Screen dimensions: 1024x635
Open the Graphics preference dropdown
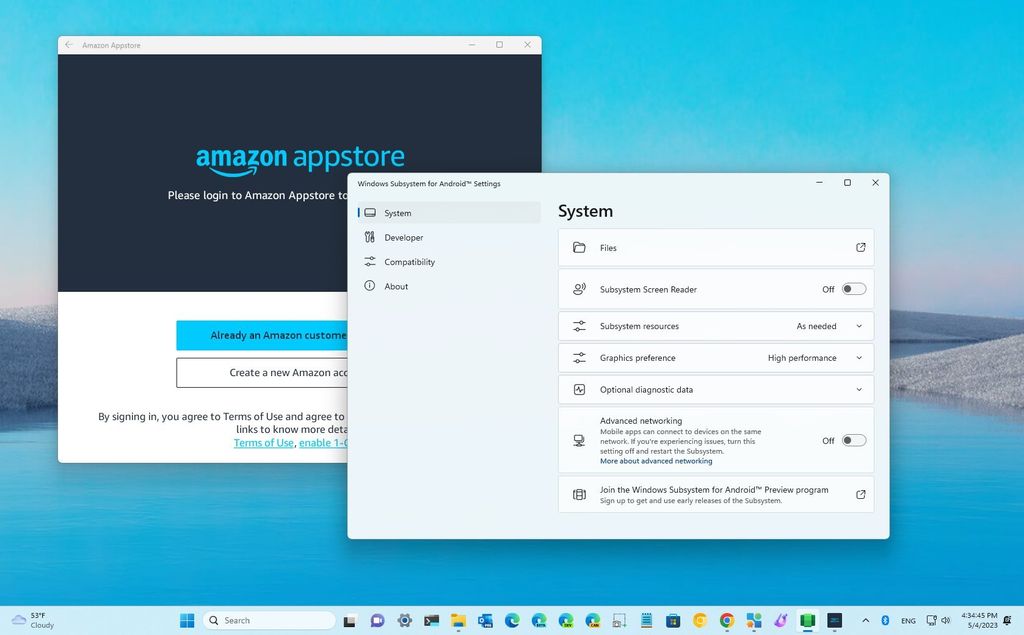(858, 357)
